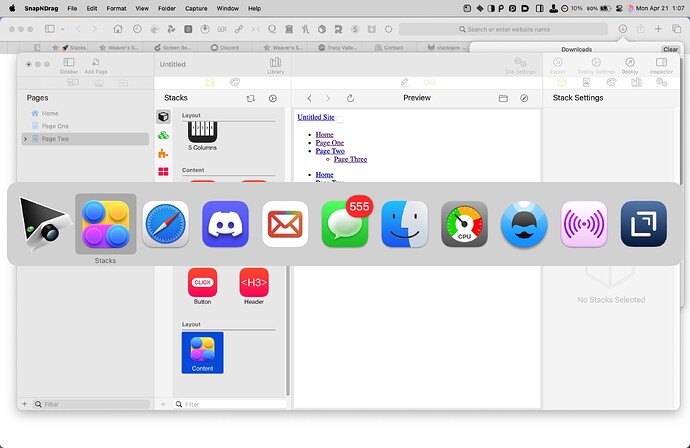Screen dimensions: 690x448
Task: Go forward in Preview pane
Action: [328, 98]
